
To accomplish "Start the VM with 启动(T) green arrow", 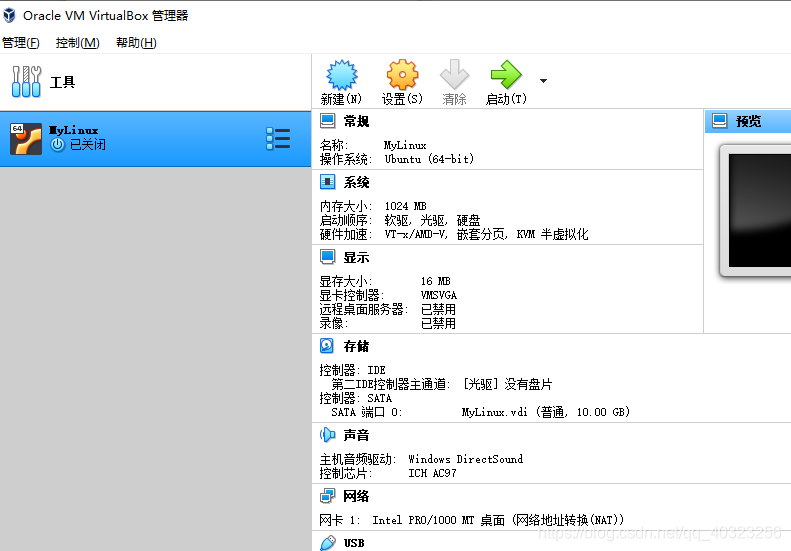I will (505, 75).
